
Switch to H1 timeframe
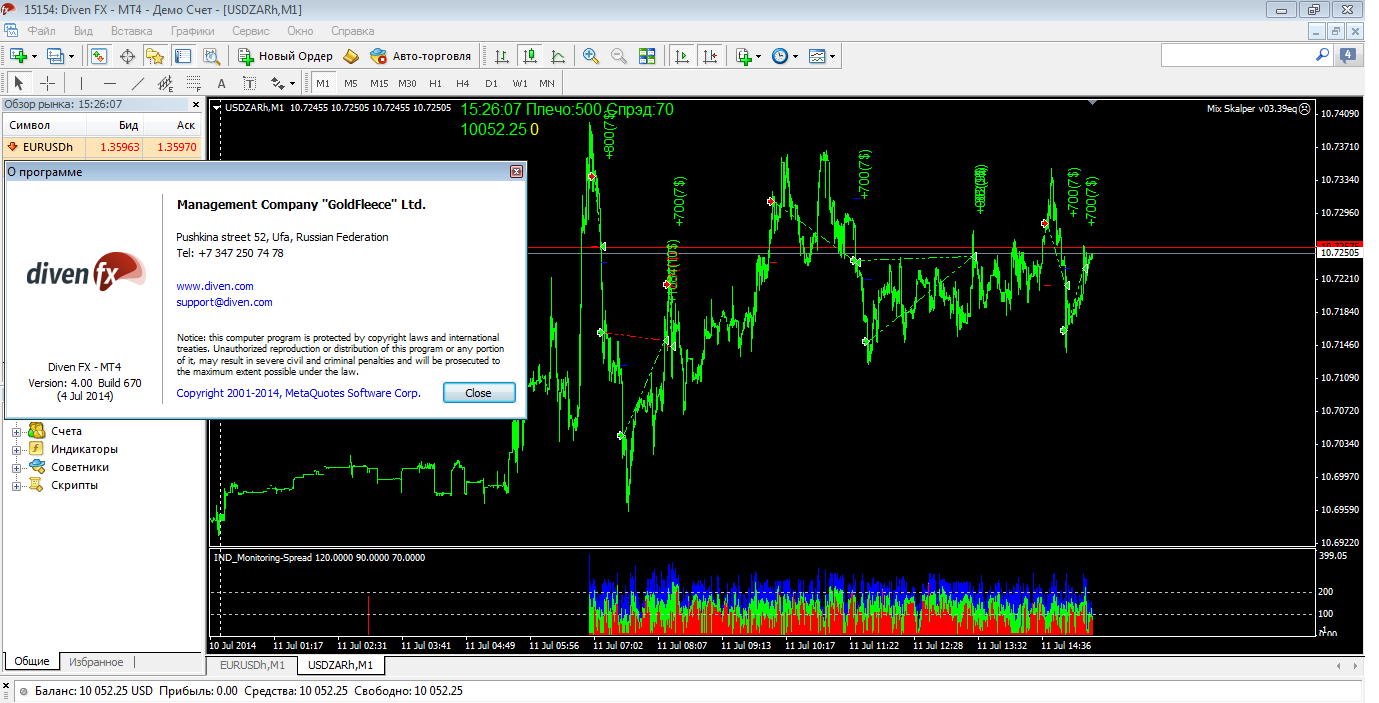435,83
